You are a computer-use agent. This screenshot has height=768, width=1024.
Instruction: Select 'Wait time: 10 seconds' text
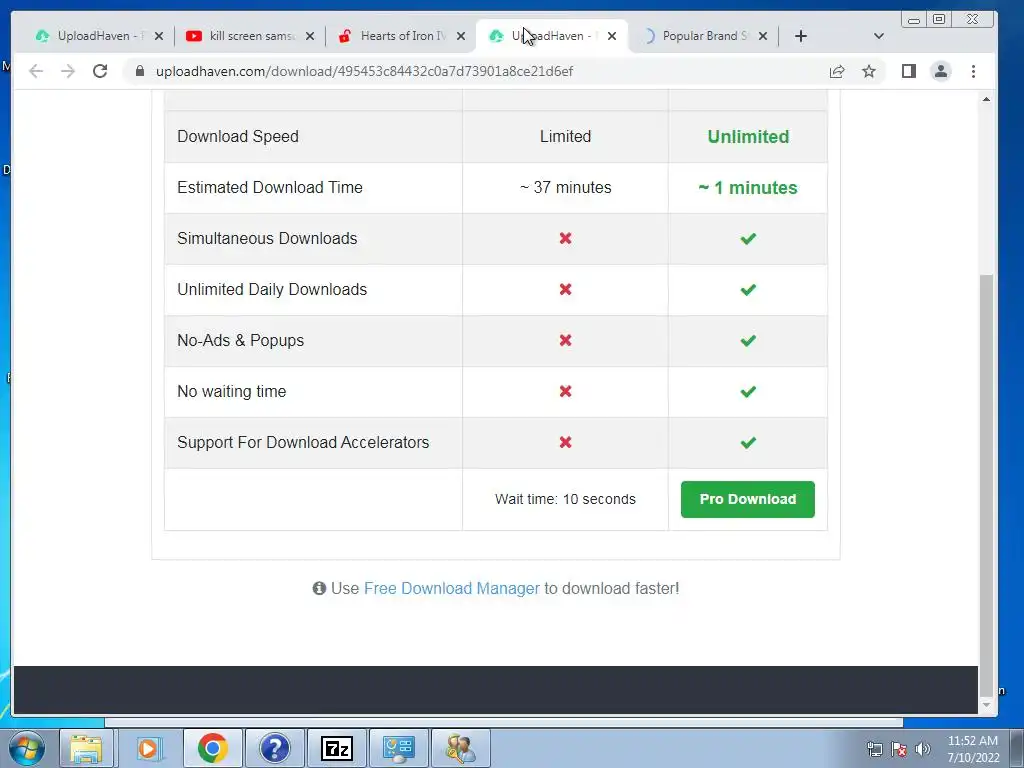click(565, 499)
